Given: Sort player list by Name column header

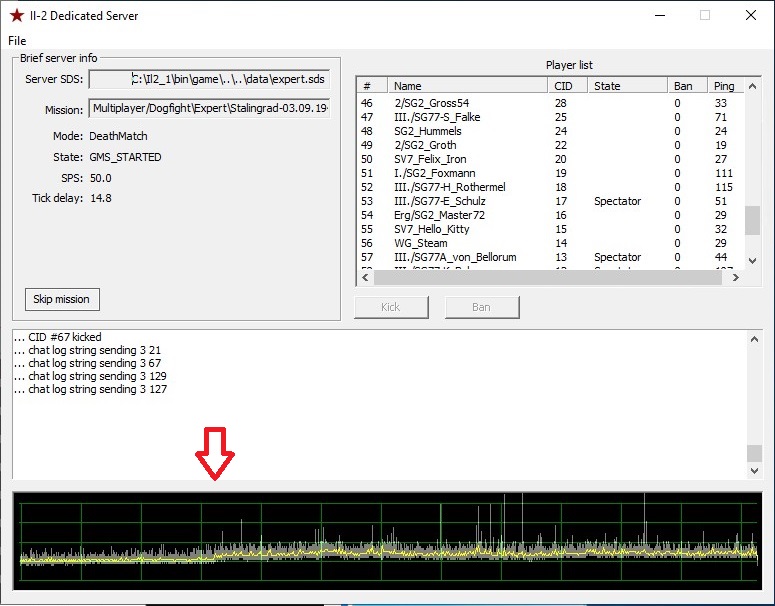Looking at the screenshot, I should coord(467,86).
